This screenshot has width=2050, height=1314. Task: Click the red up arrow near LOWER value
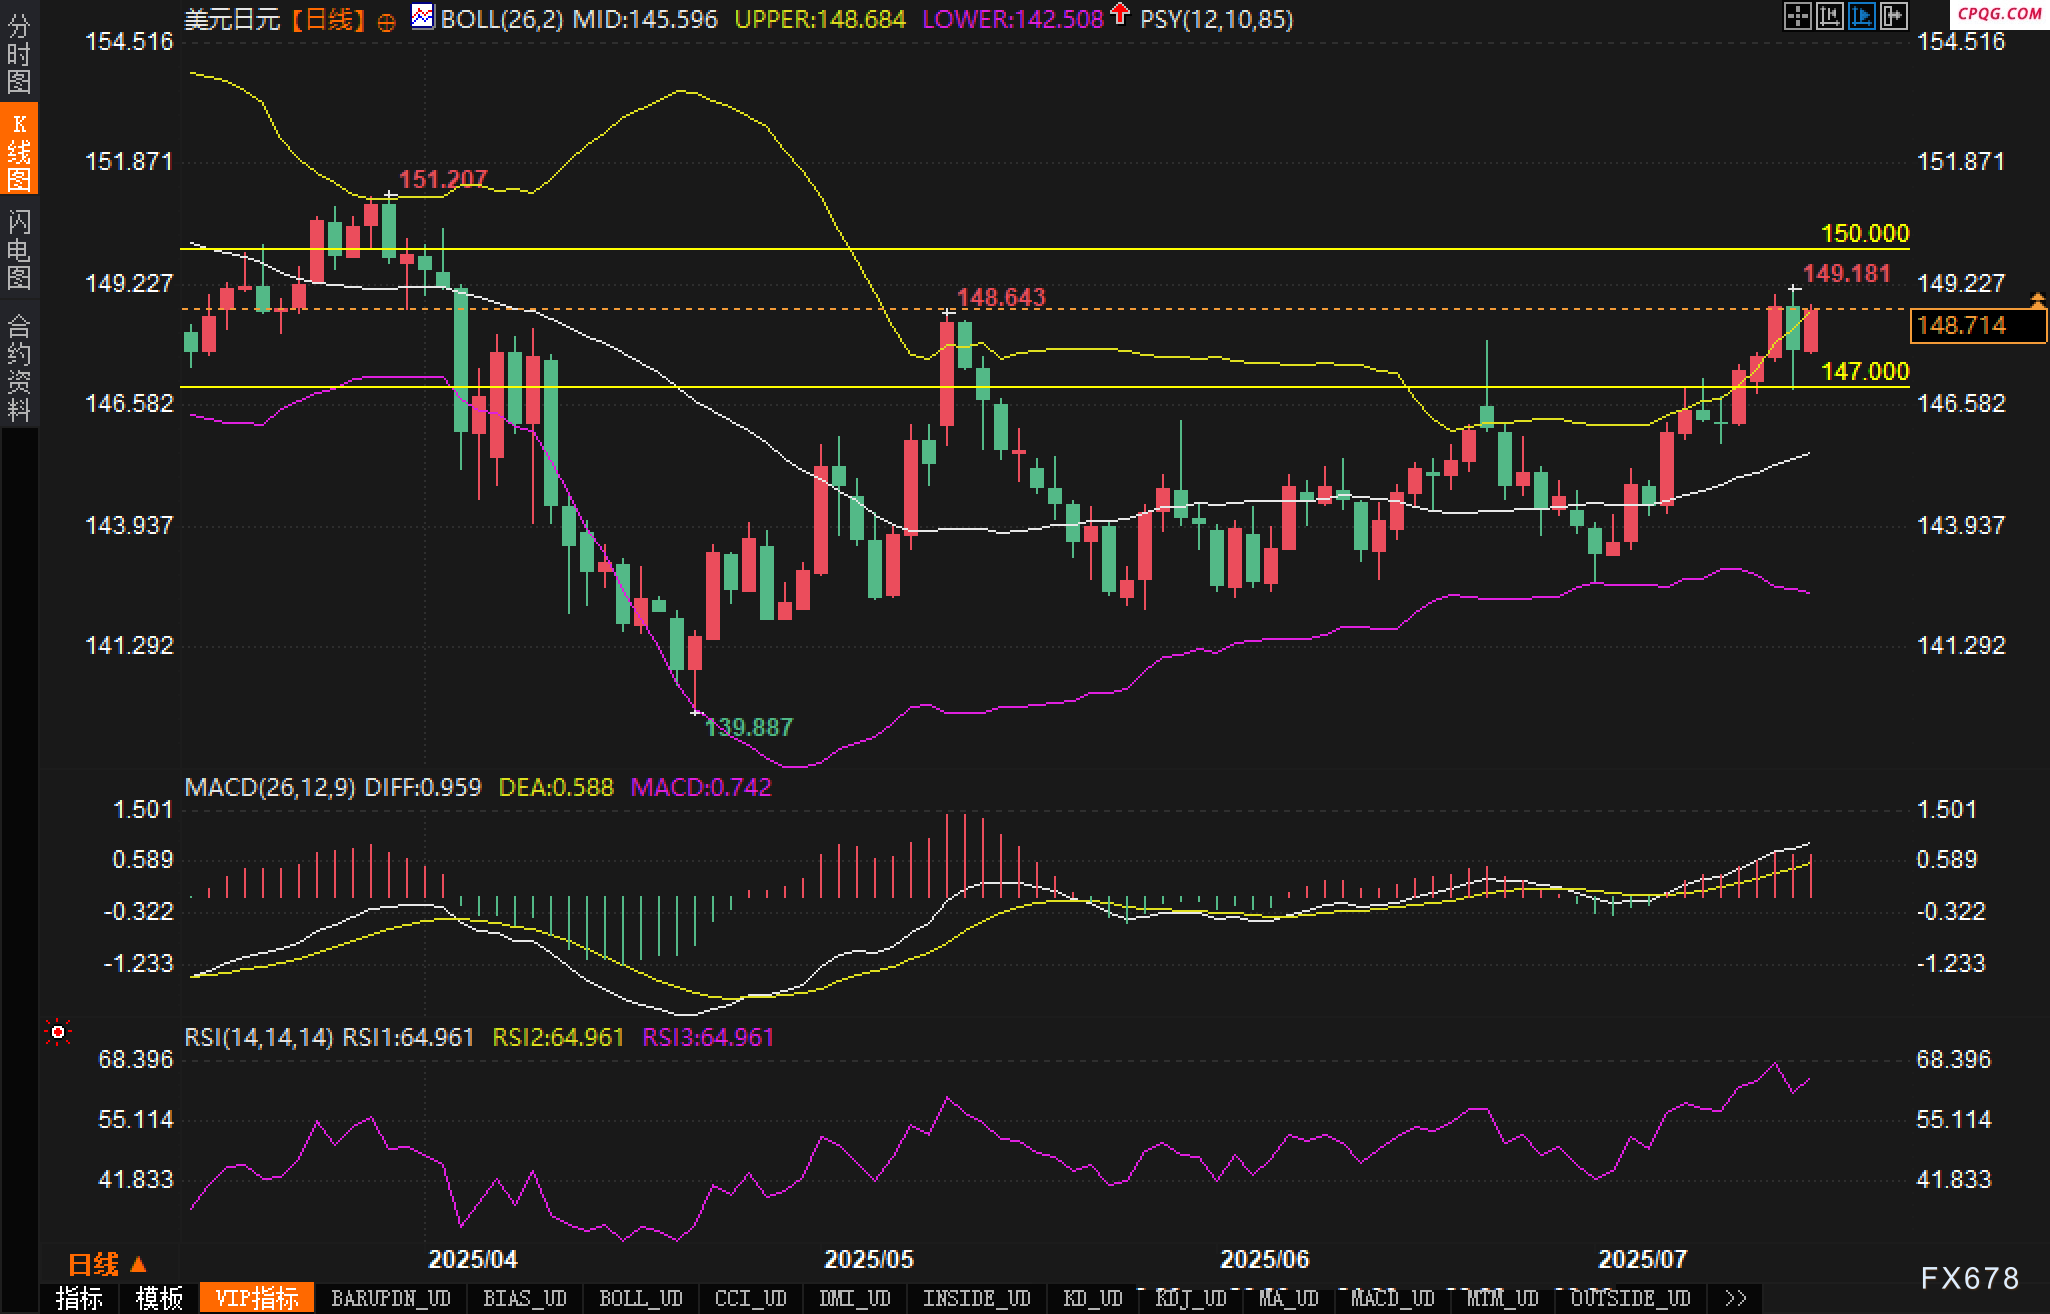(x=1119, y=14)
